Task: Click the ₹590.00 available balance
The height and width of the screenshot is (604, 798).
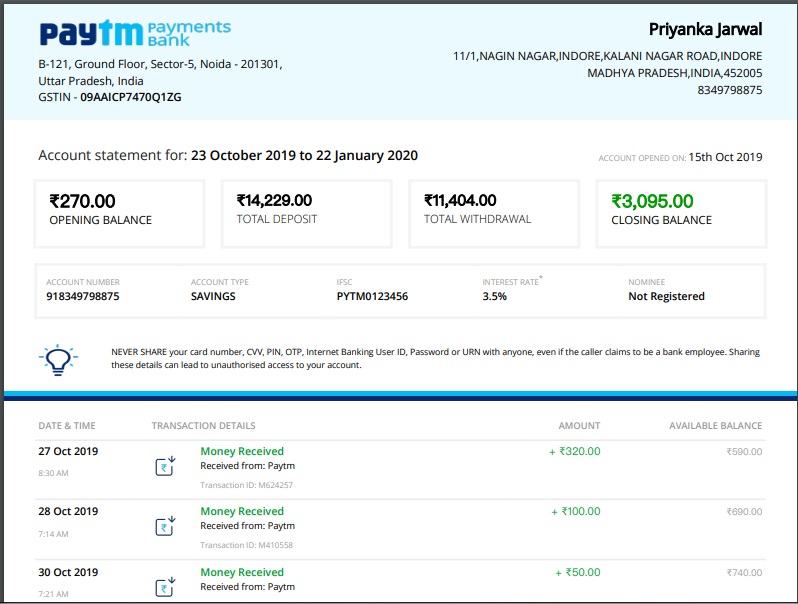Action: [x=744, y=451]
